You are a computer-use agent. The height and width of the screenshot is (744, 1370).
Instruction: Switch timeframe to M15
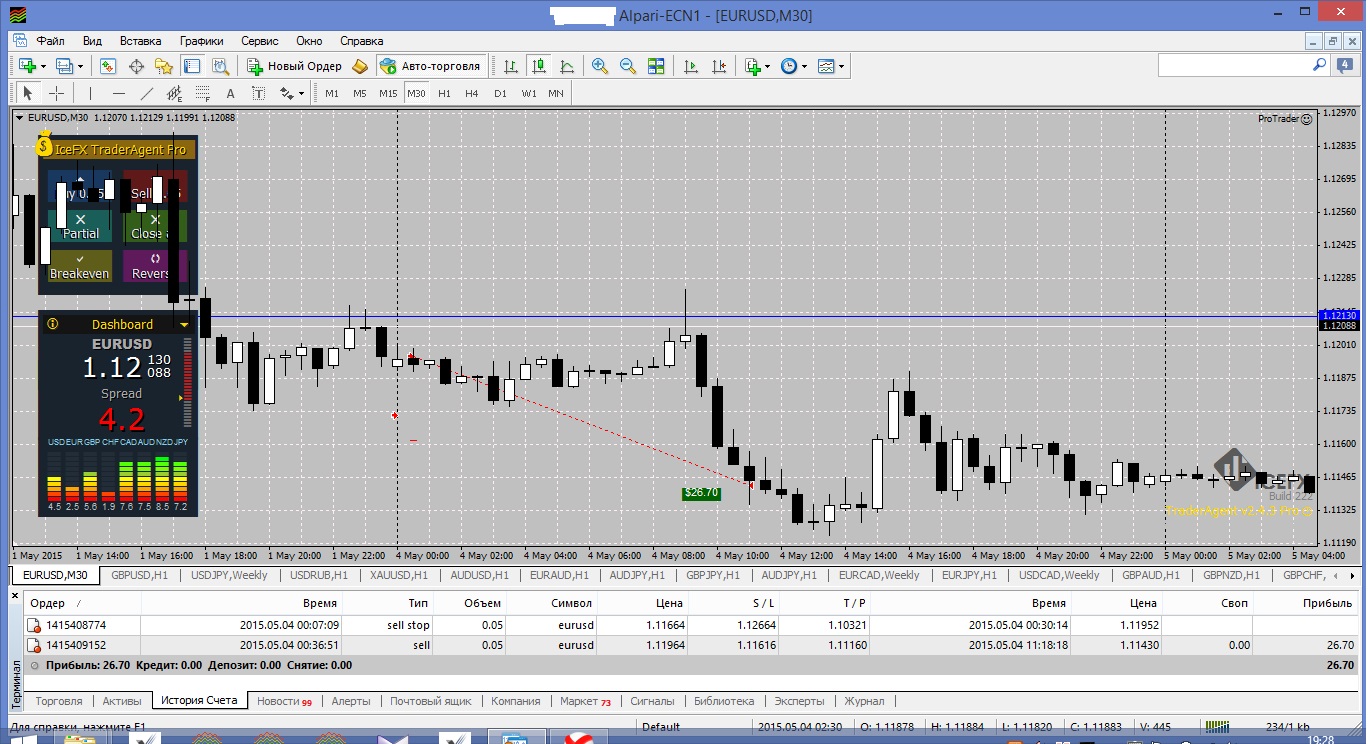point(388,93)
